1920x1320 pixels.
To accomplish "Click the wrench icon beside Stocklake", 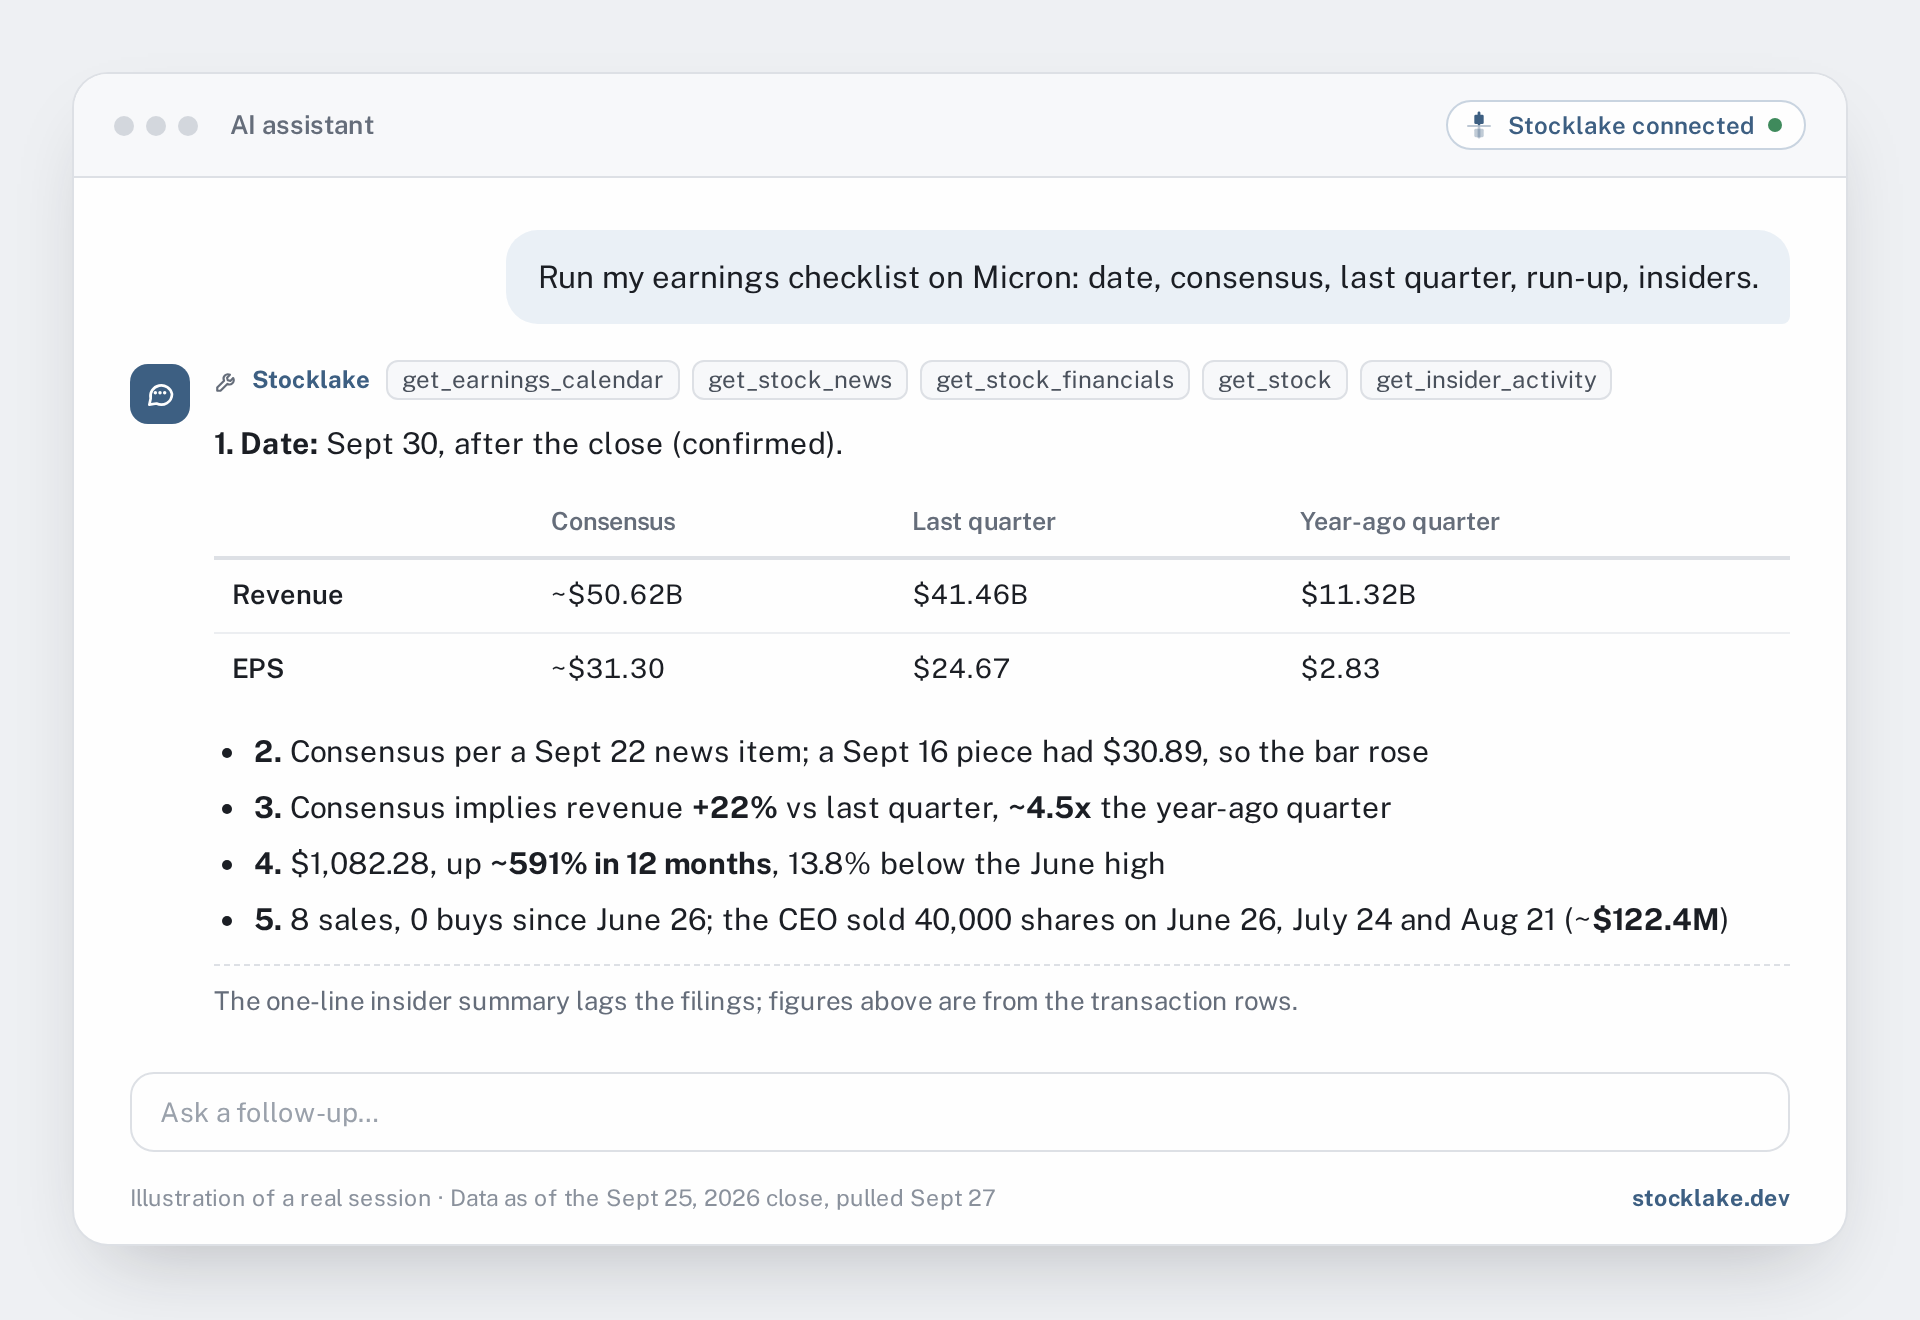I will click(226, 381).
